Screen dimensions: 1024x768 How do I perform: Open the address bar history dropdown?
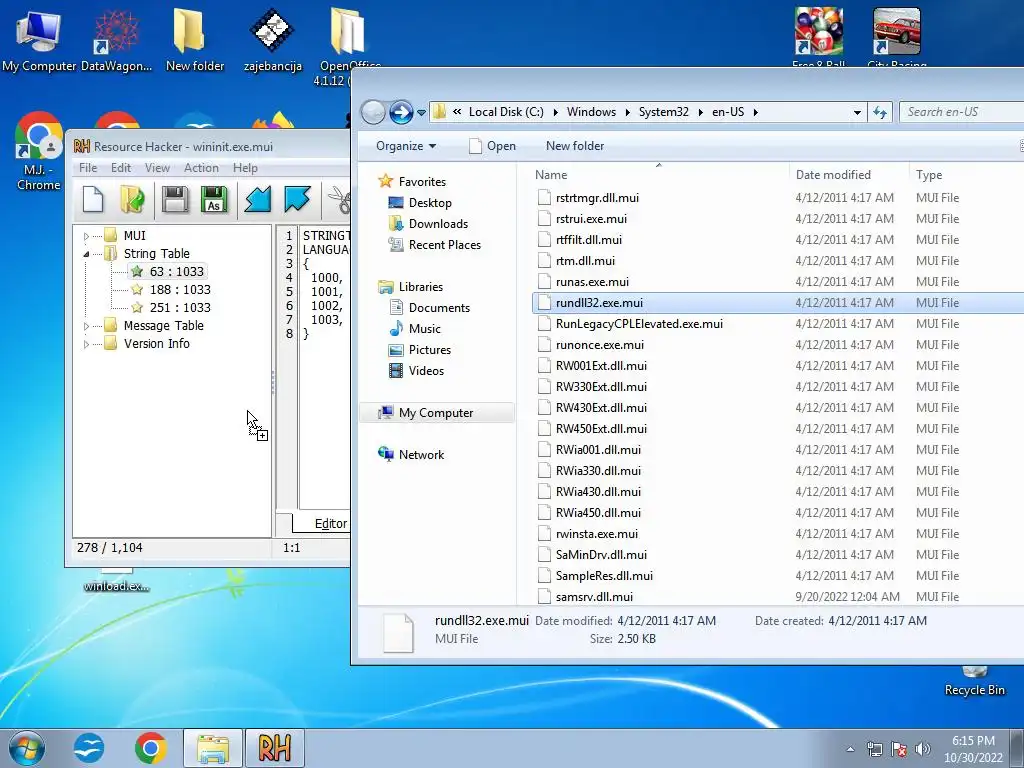coord(857,112)
